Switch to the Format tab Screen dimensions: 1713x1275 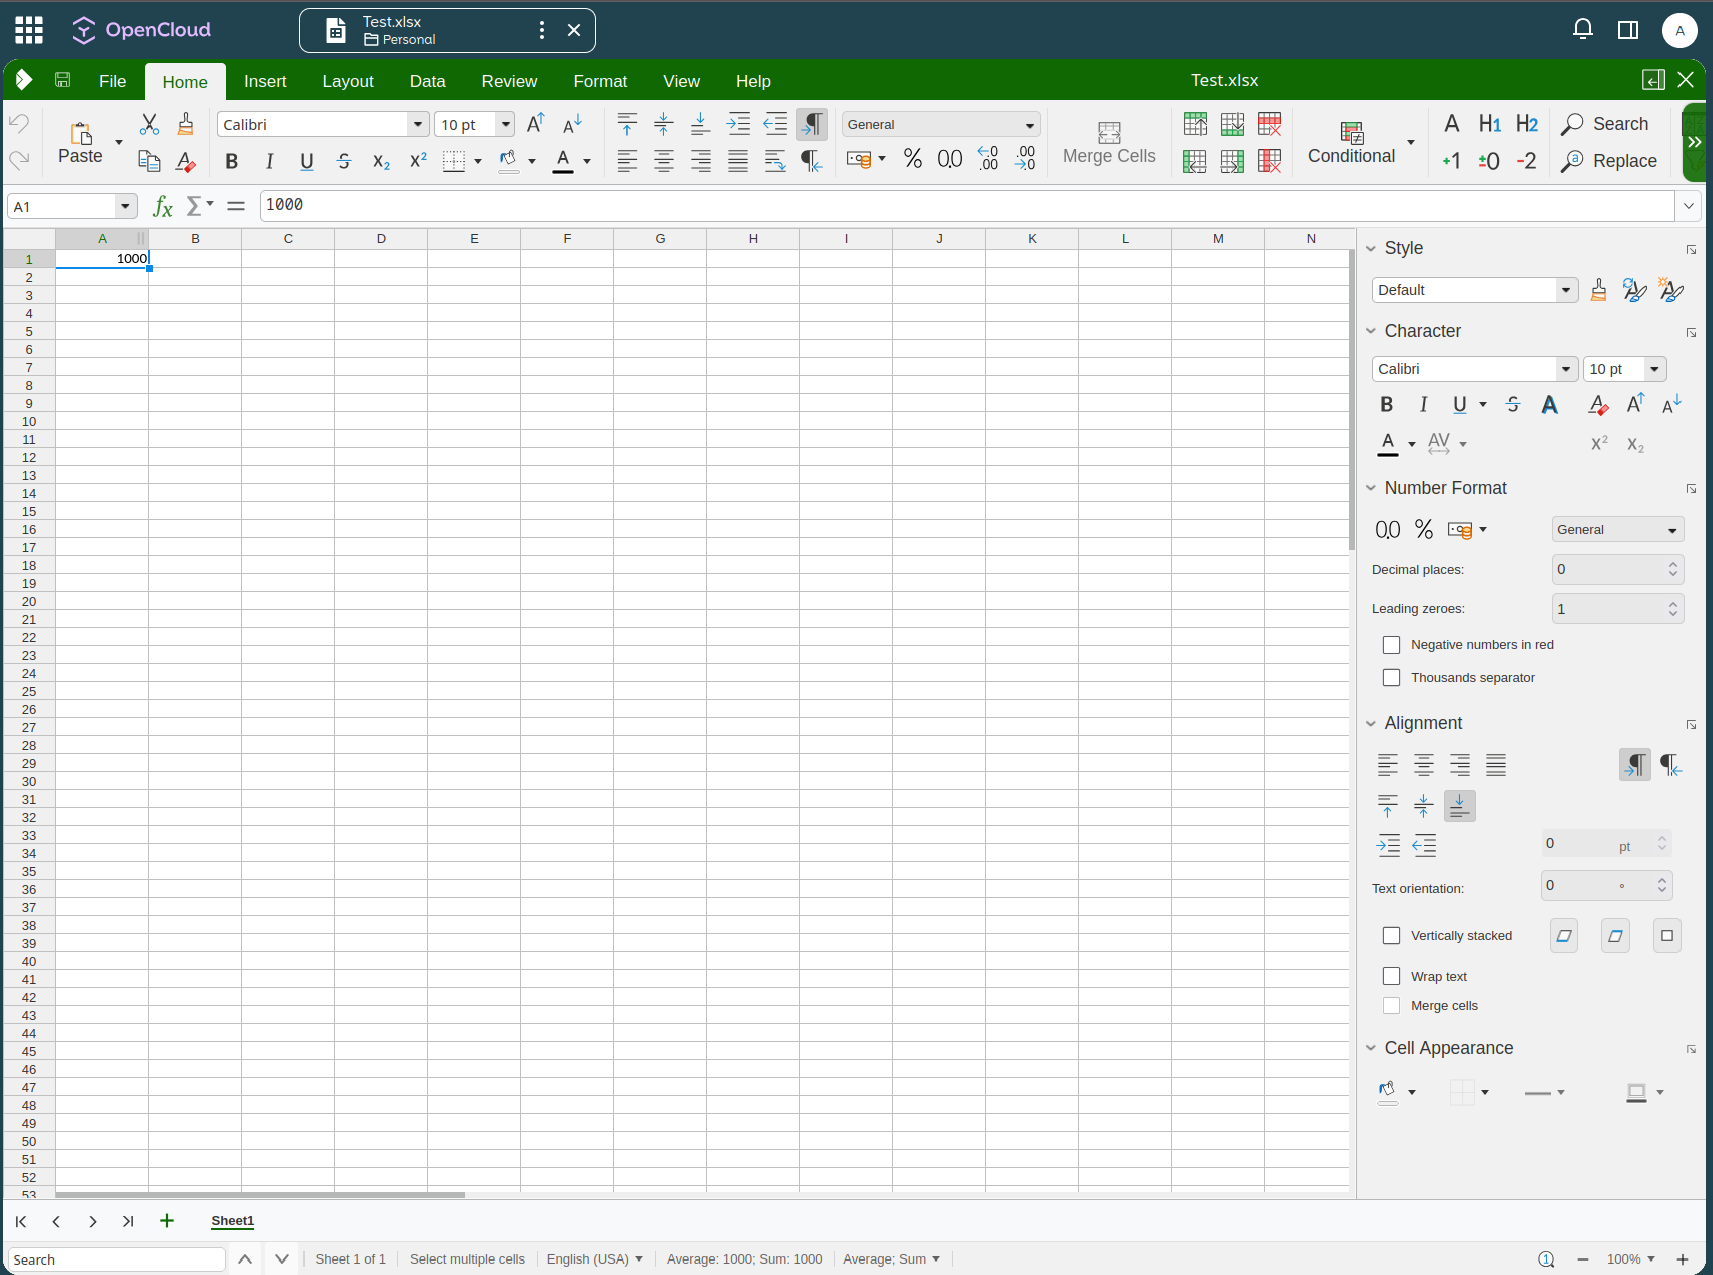600,81
